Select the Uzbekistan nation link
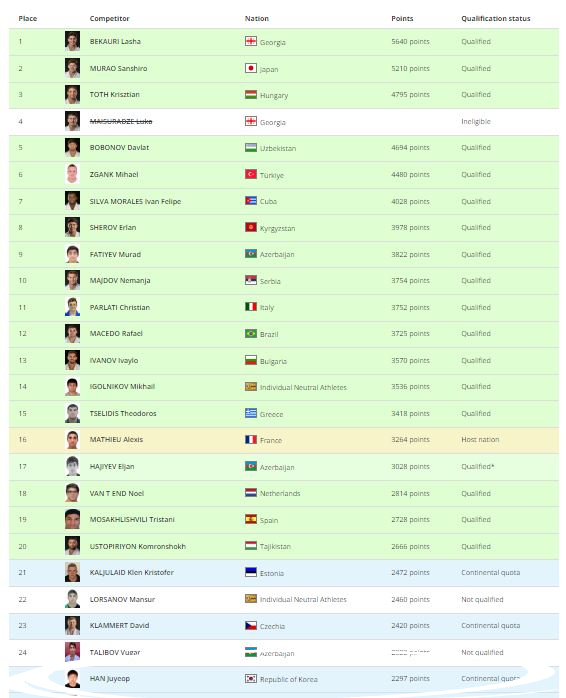 [278, 148]
